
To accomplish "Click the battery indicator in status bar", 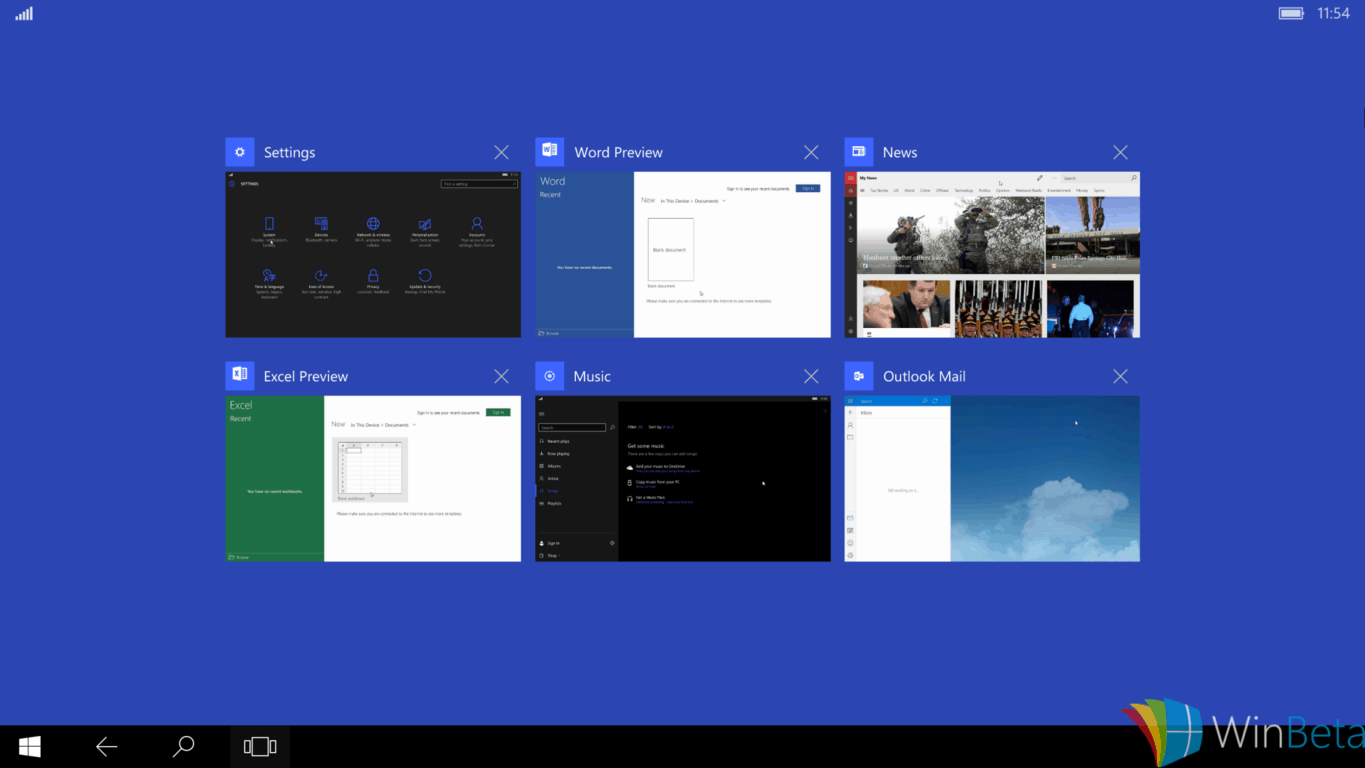I will (x=1291, y=13).
